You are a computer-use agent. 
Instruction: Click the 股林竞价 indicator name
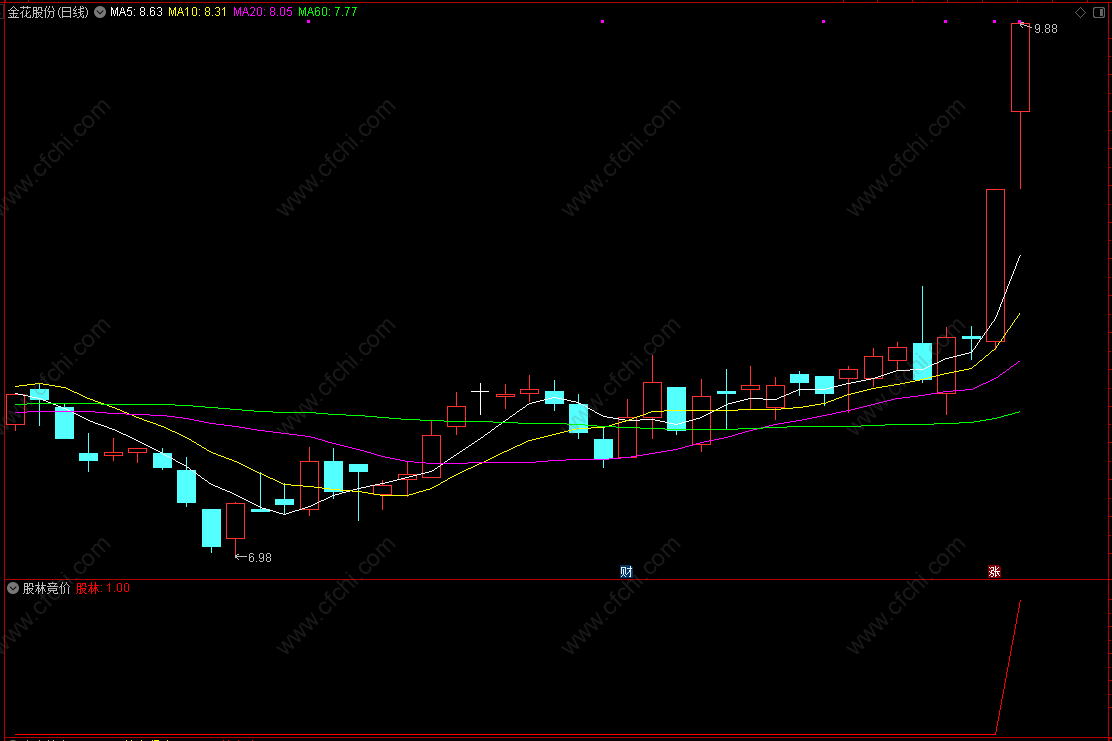[47, 588]
